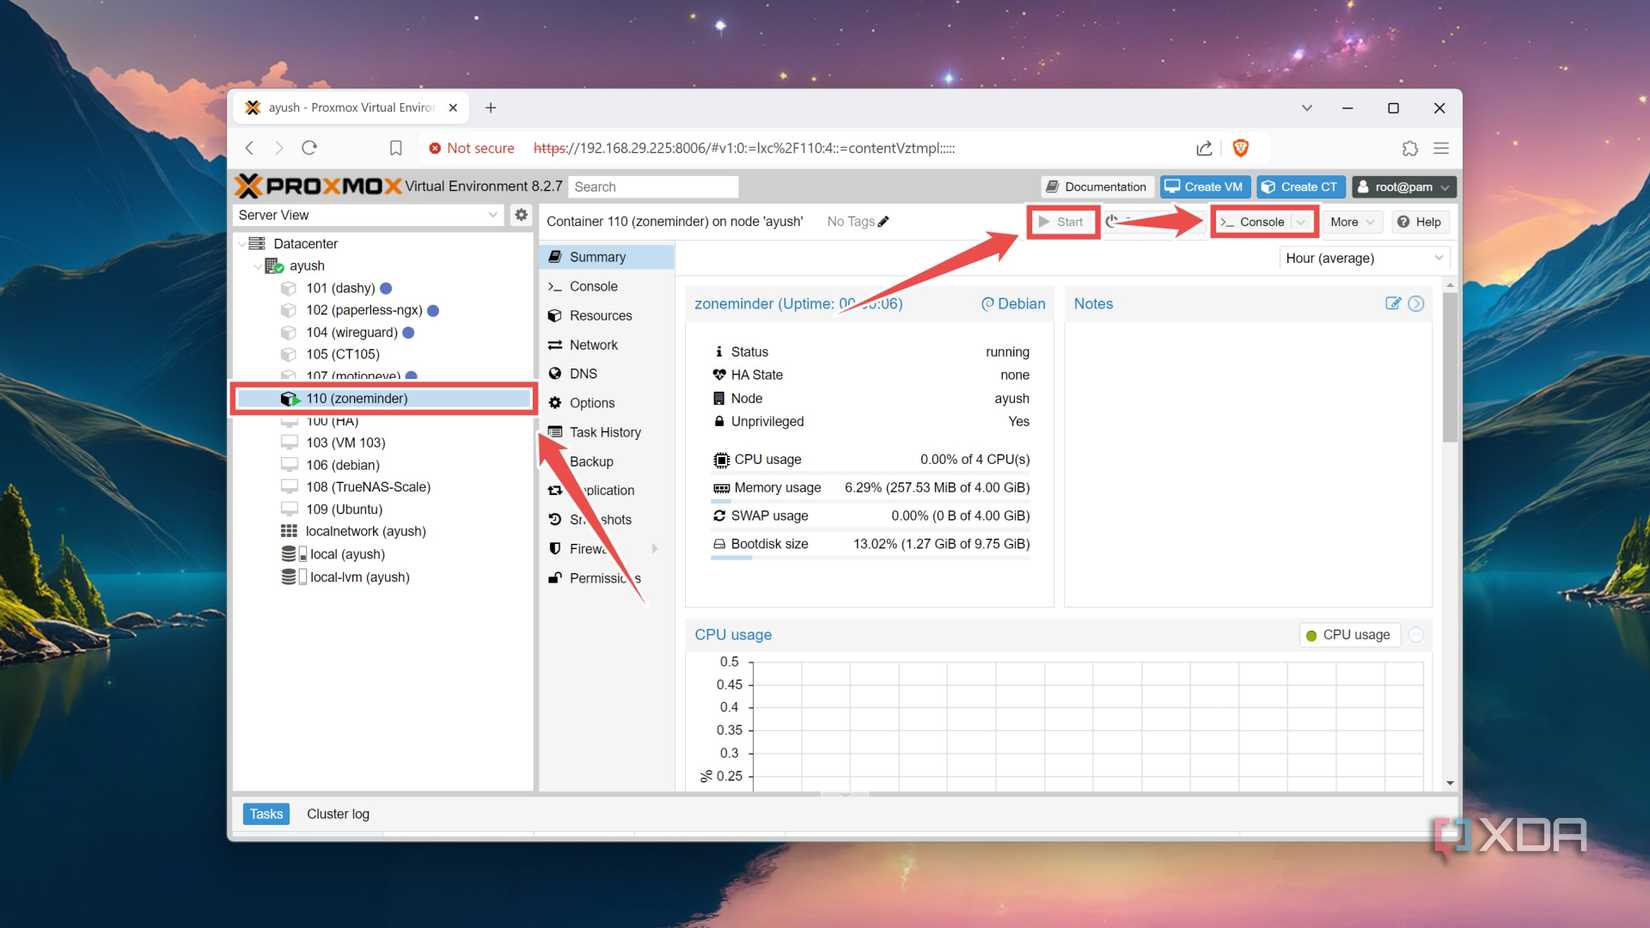
Task: Select localnetwork (ayush) item
Action: click(365, 531)
